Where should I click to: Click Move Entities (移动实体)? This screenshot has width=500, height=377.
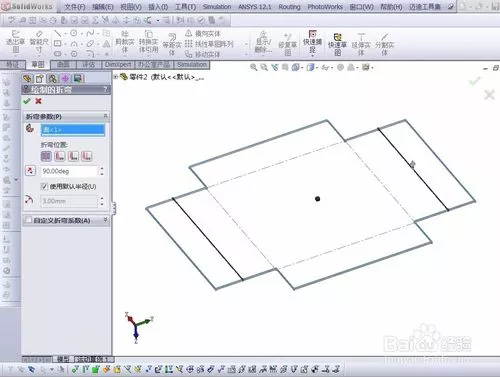(203, 54)
